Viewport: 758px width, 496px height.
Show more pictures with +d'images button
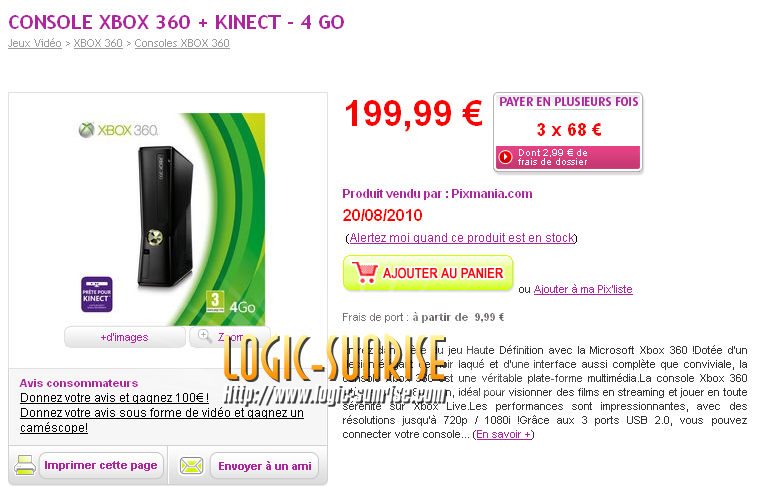[x=125, y=337]
